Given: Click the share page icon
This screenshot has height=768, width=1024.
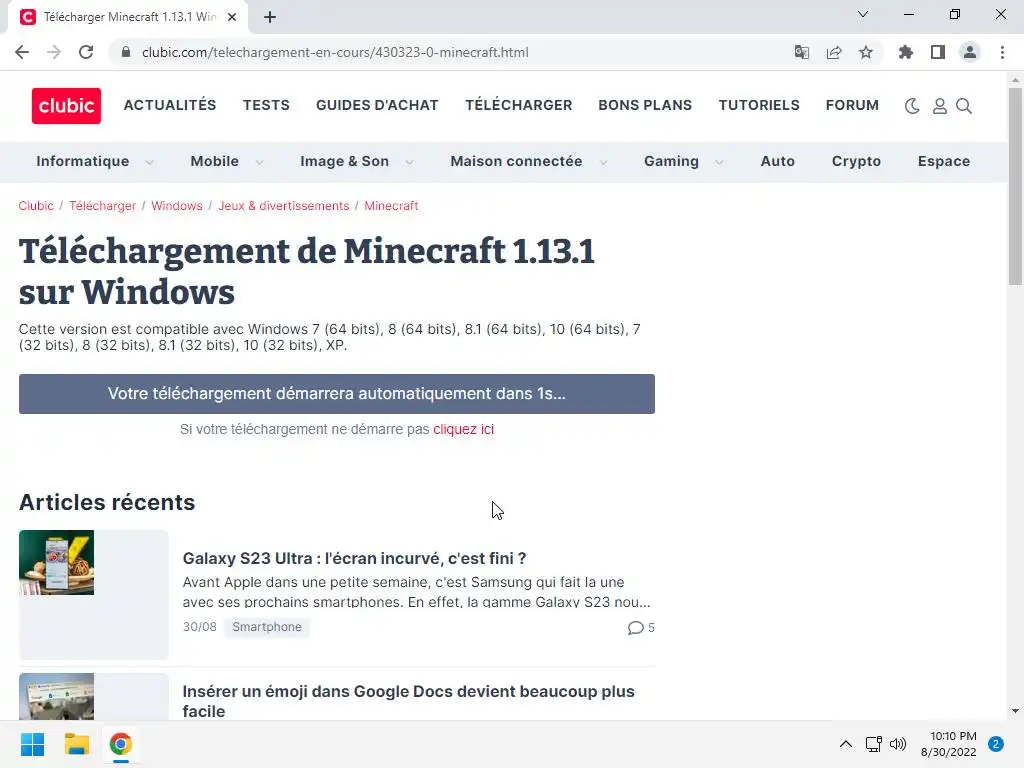Looking at the screenshot, I should [x=834, y=52].
